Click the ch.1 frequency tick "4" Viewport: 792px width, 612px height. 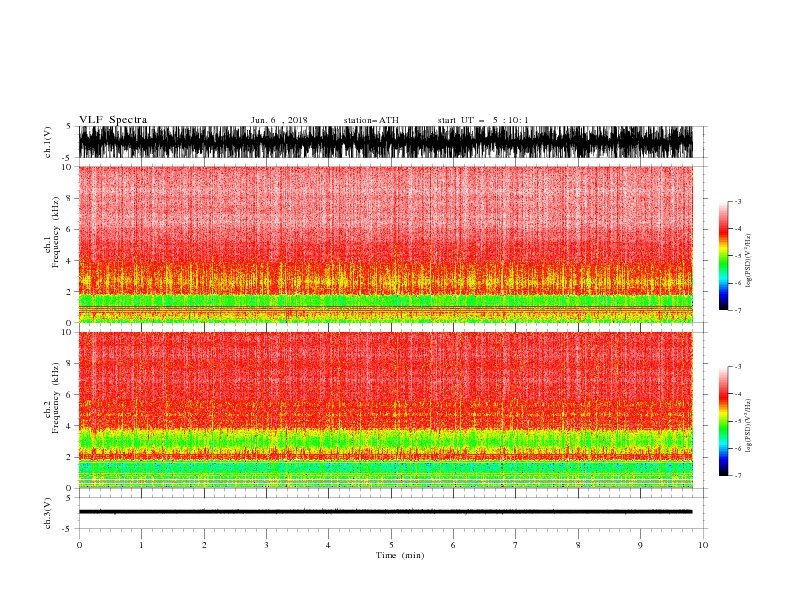[x=69, y=261]
